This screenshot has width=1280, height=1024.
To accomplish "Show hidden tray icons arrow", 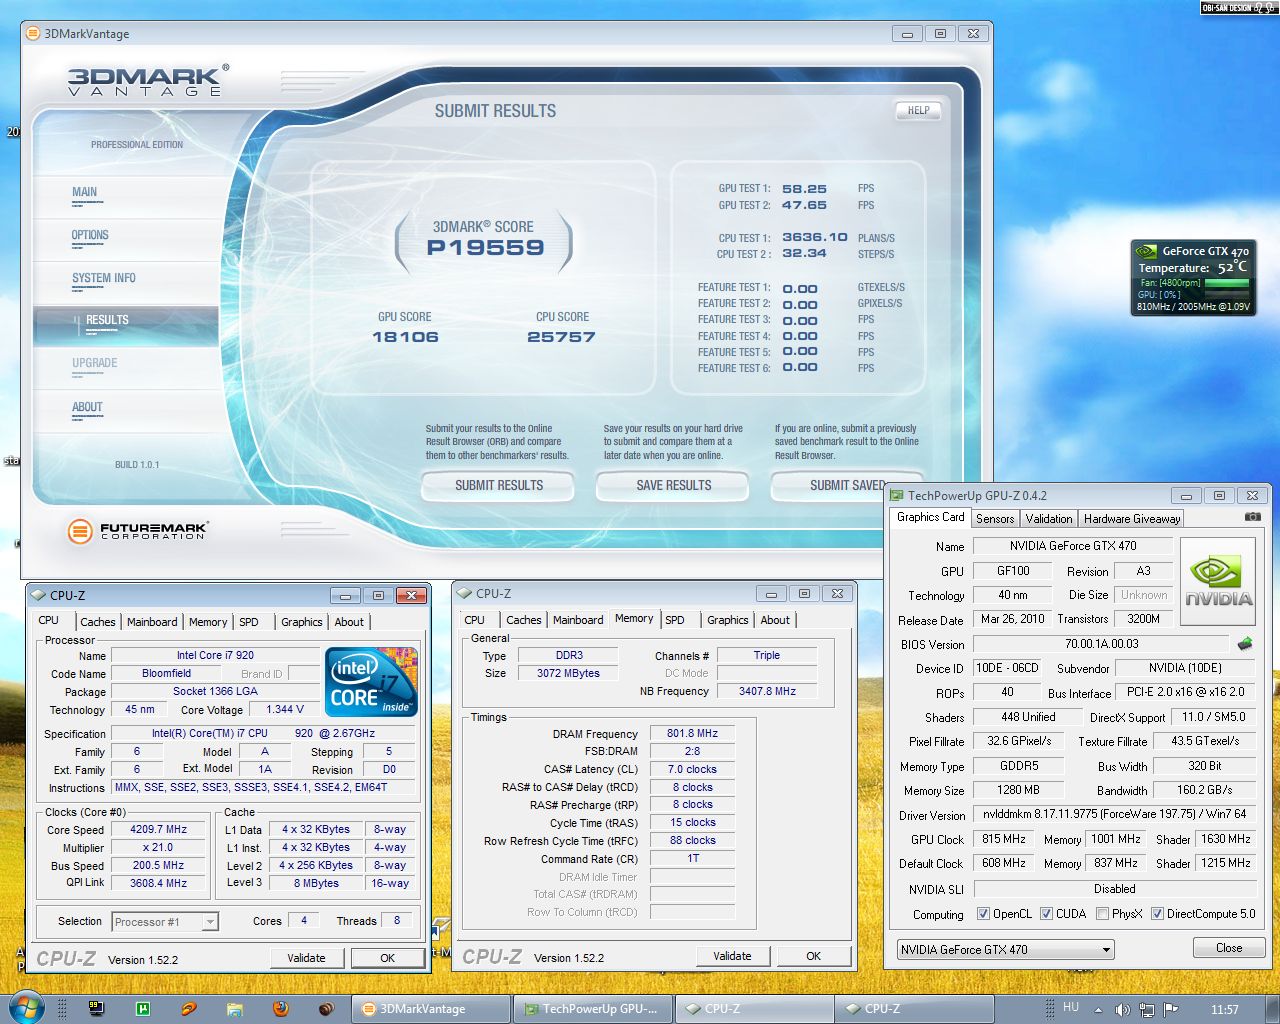I will pyautogui.click(x=1098, y=1010).
